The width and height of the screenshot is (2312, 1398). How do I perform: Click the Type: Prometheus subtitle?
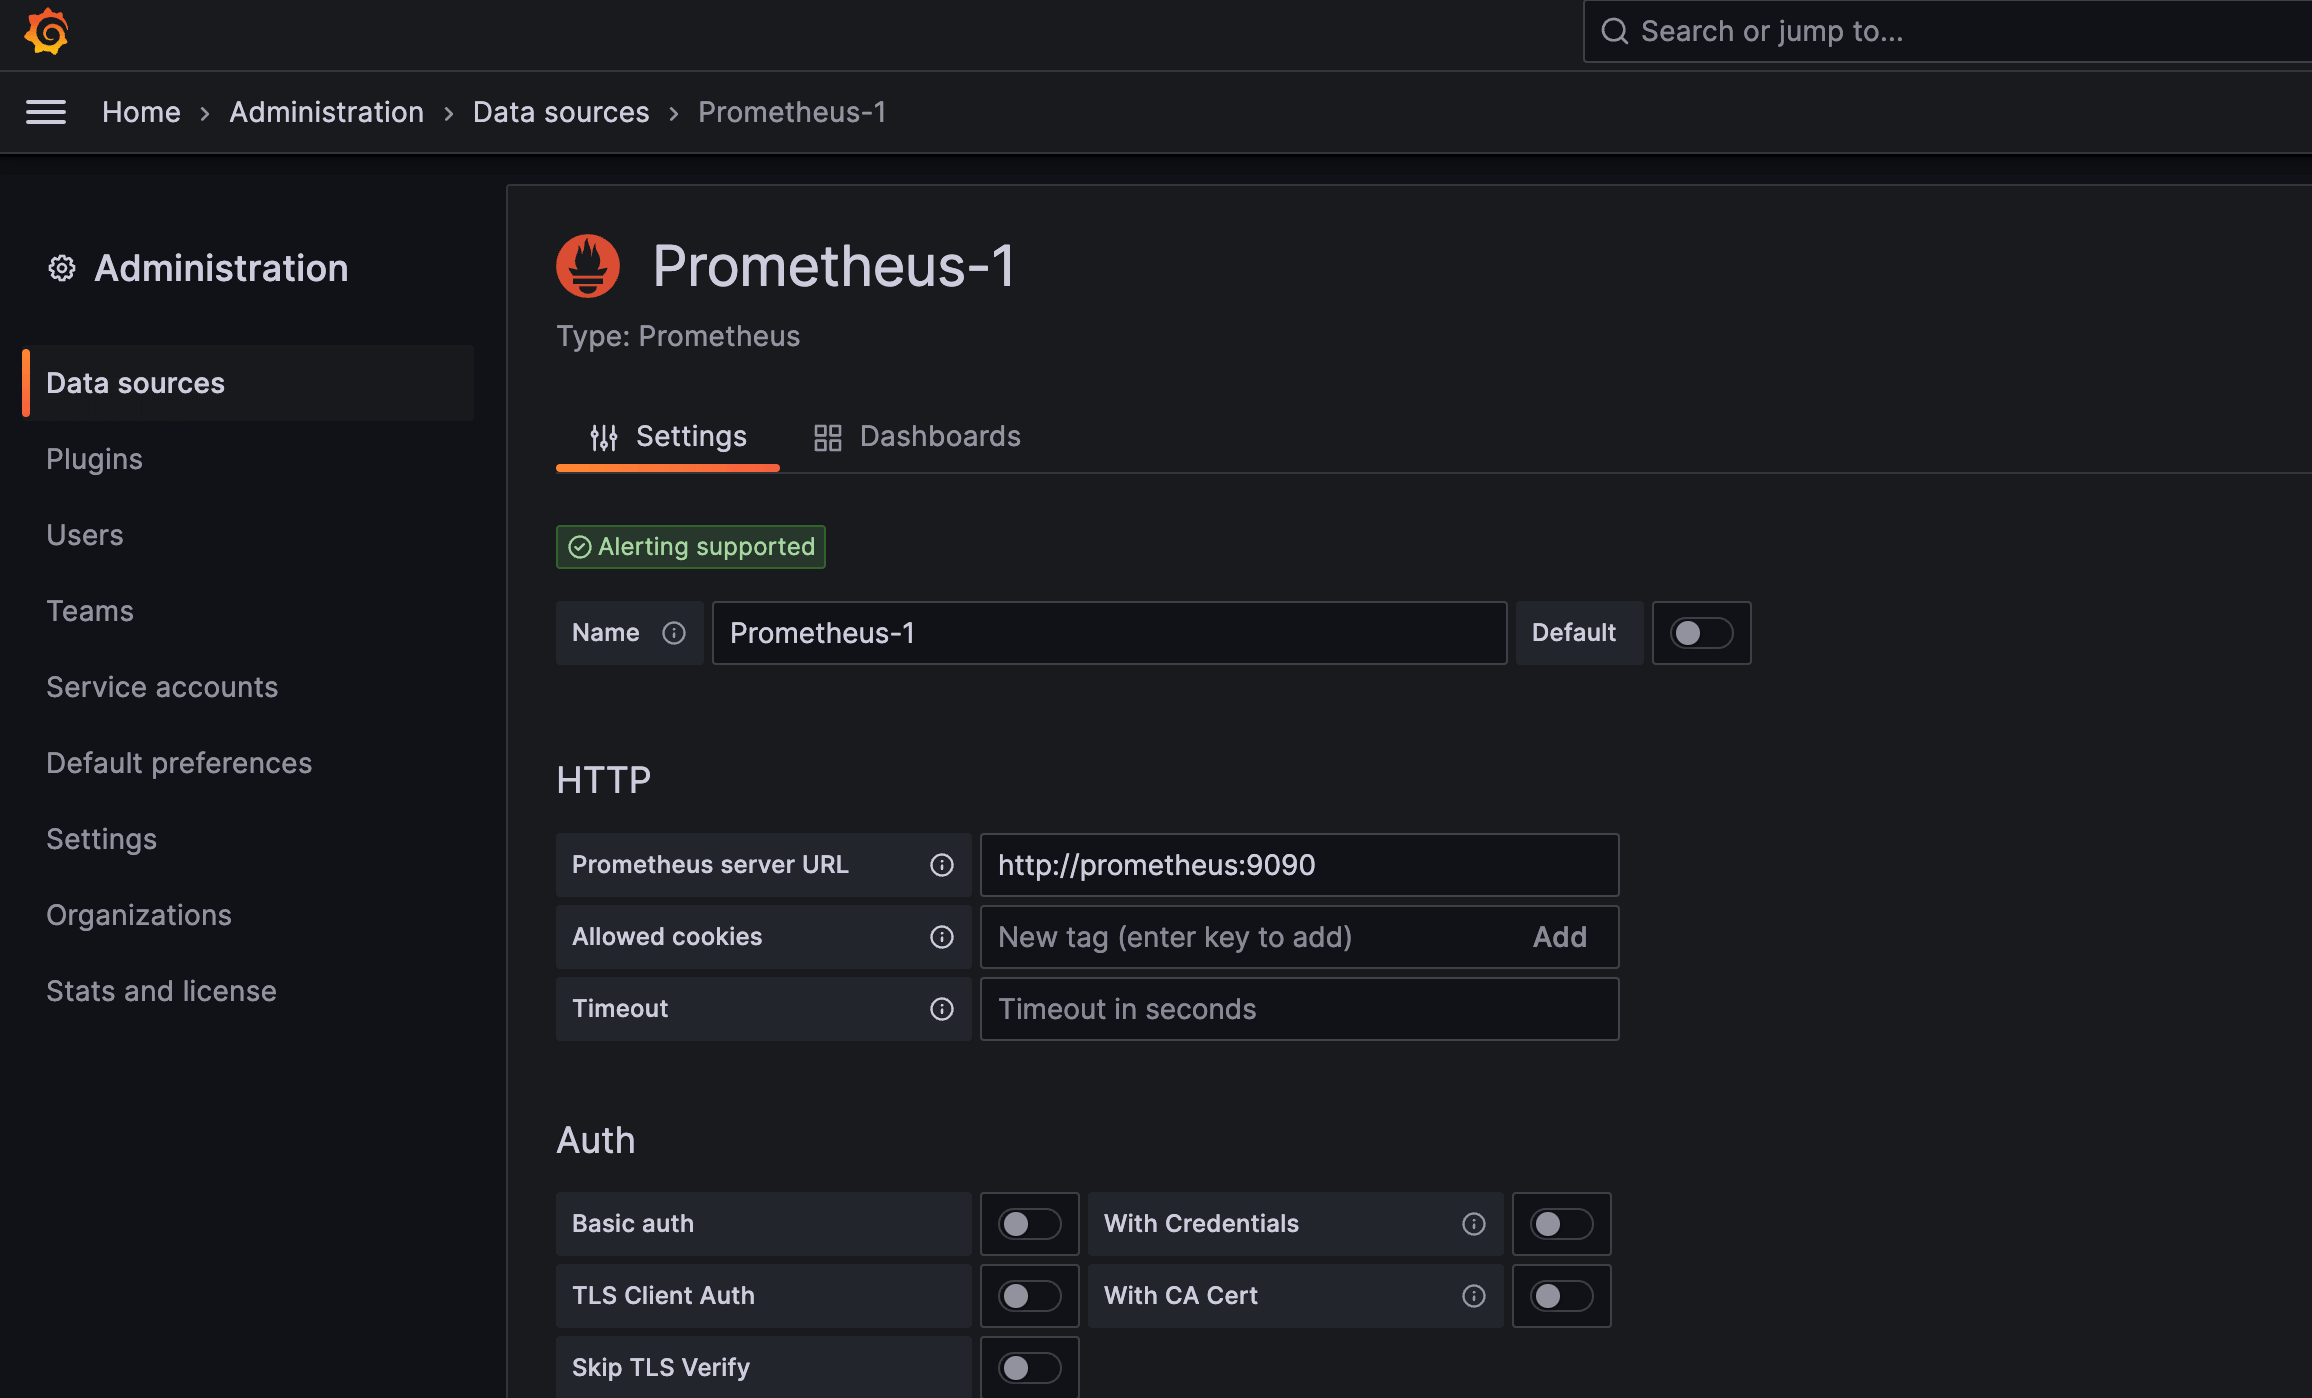pyautogui.click(x=678, y=336)
